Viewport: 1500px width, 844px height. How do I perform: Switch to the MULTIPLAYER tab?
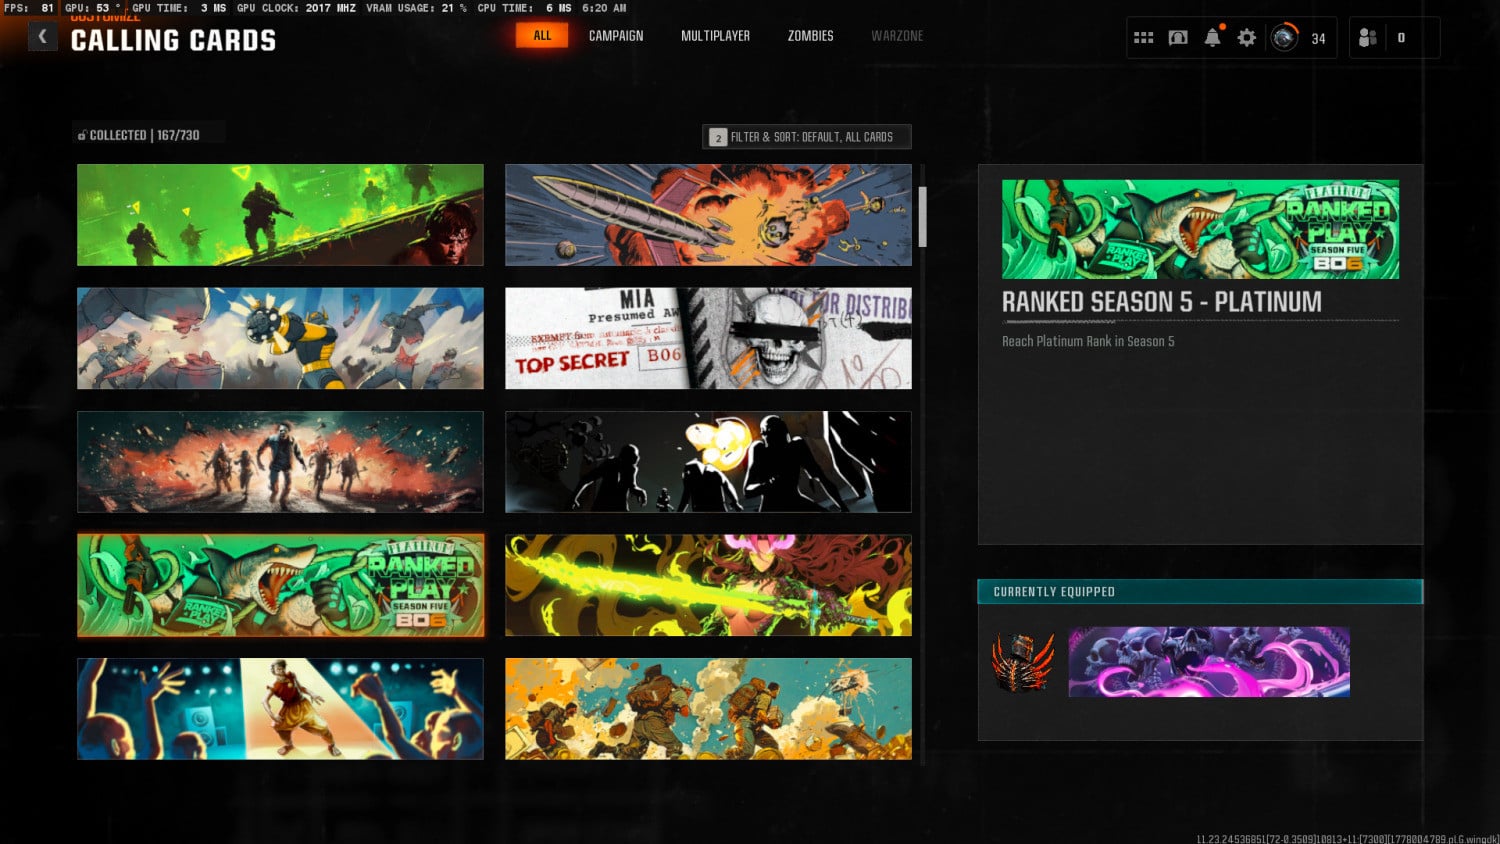pyautogui.click(x=715, y=36)
